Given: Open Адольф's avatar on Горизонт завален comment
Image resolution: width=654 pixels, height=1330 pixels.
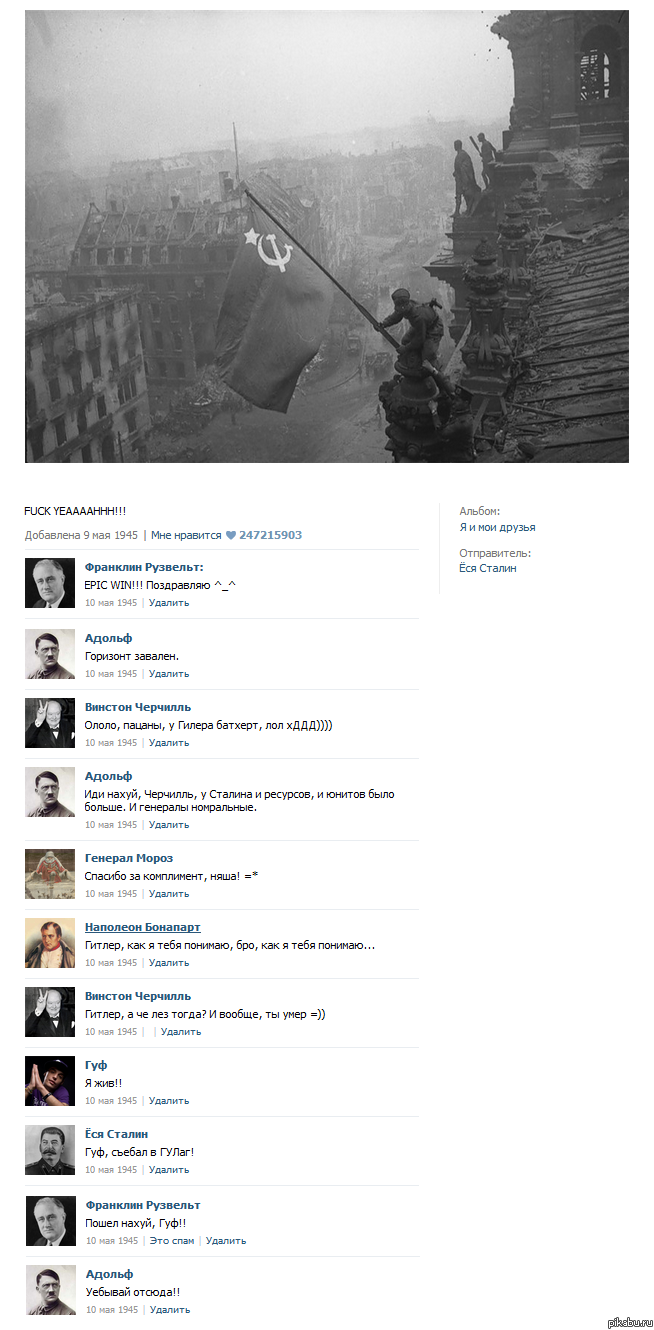Looking at the screenshot, I should click(x=50, y=653).
